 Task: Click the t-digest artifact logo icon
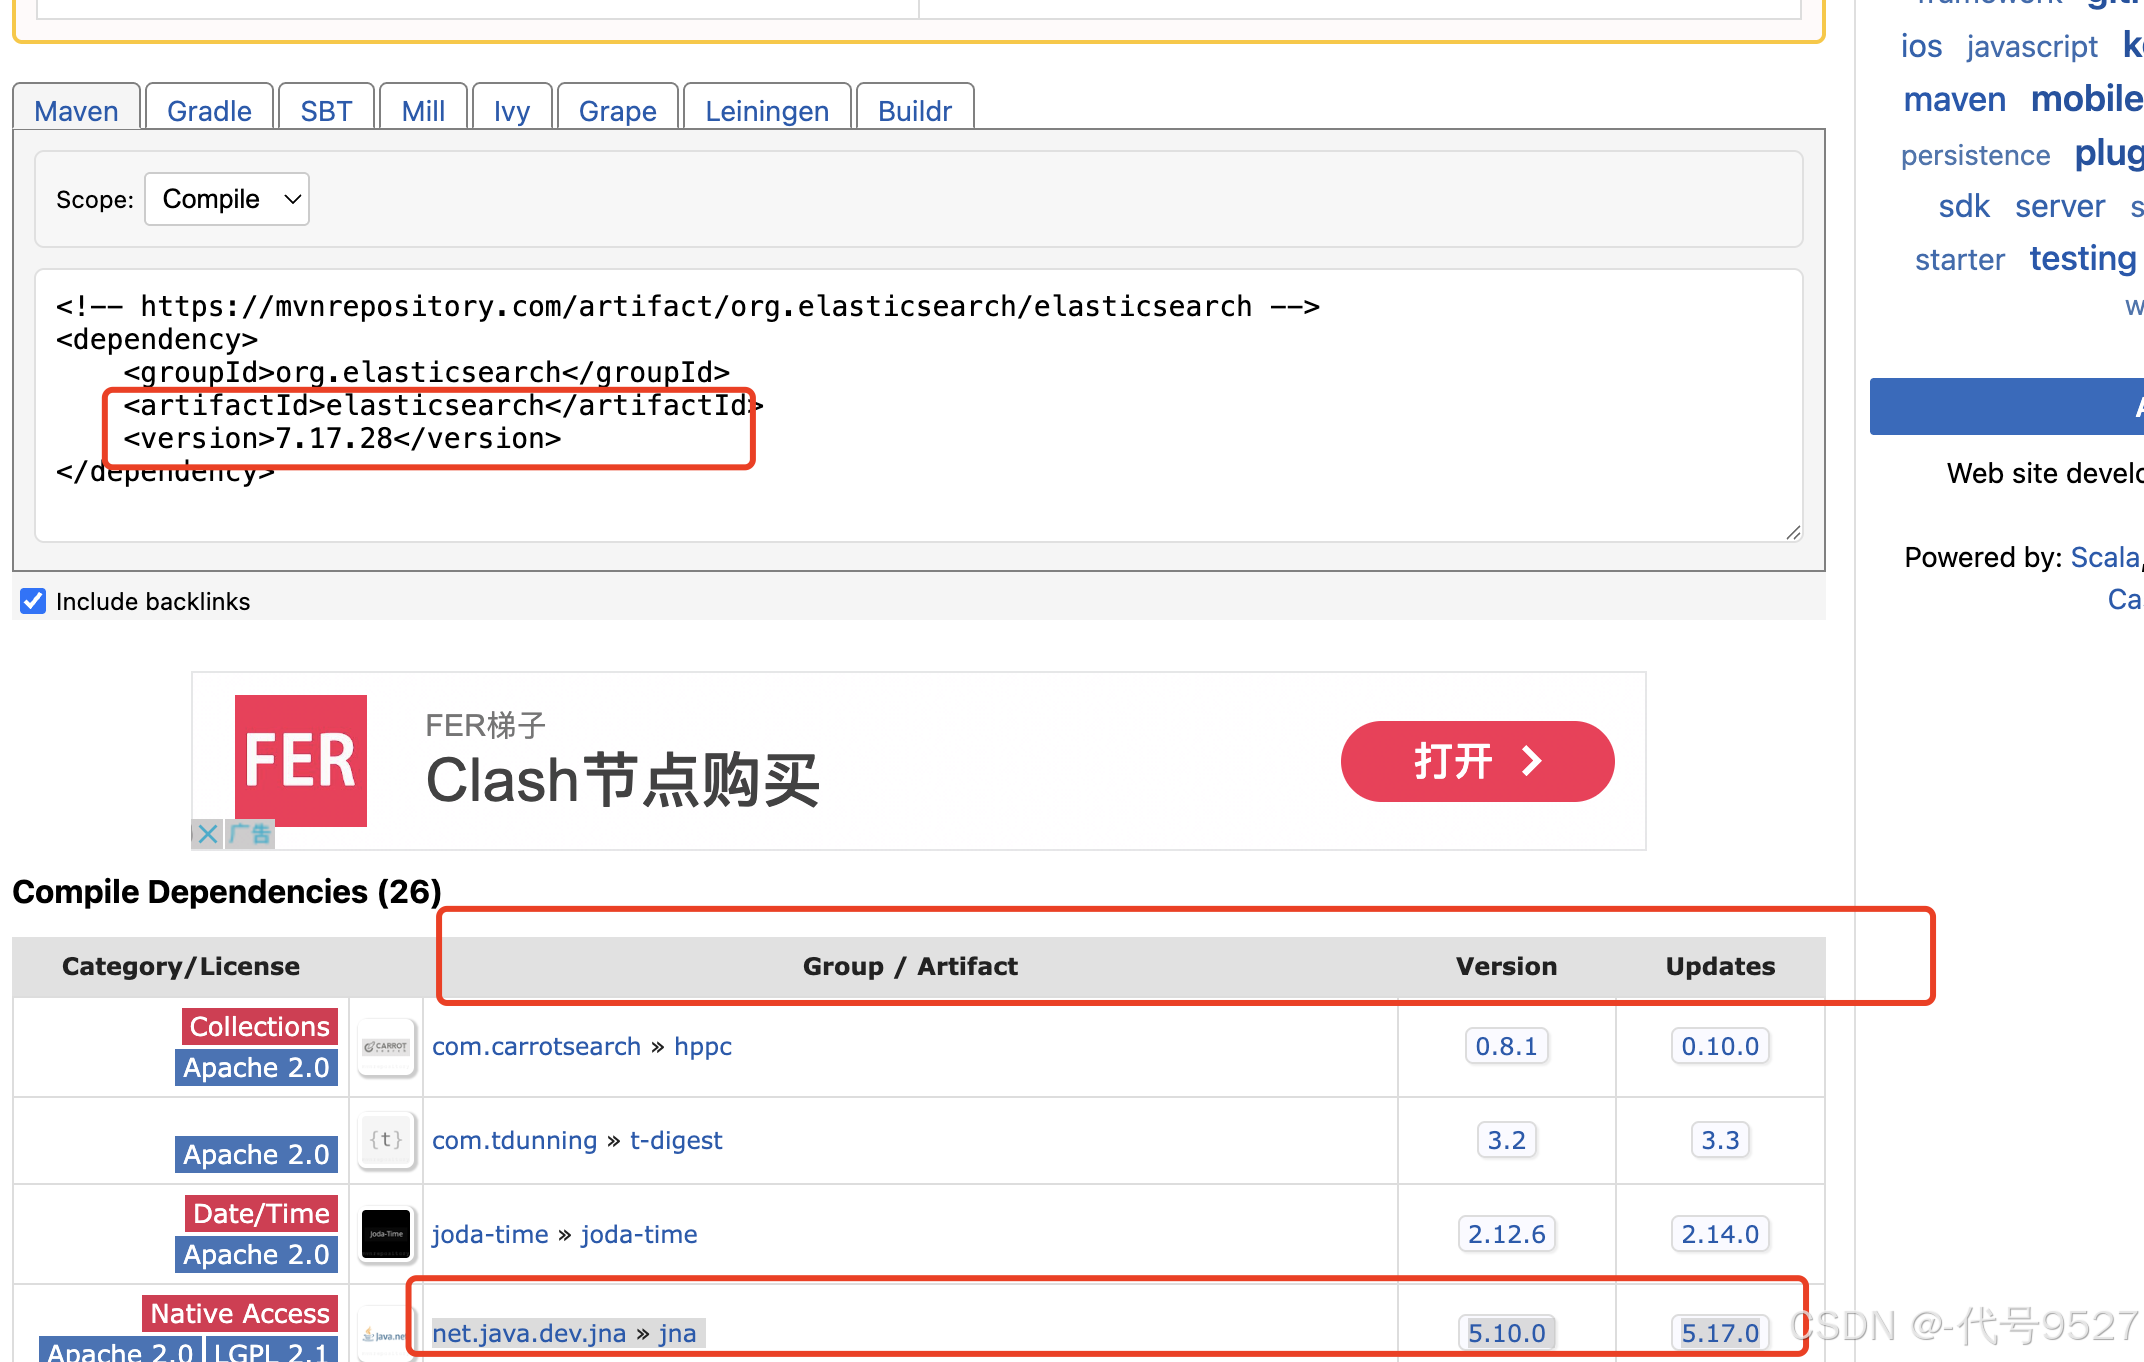coord(386,1140)
